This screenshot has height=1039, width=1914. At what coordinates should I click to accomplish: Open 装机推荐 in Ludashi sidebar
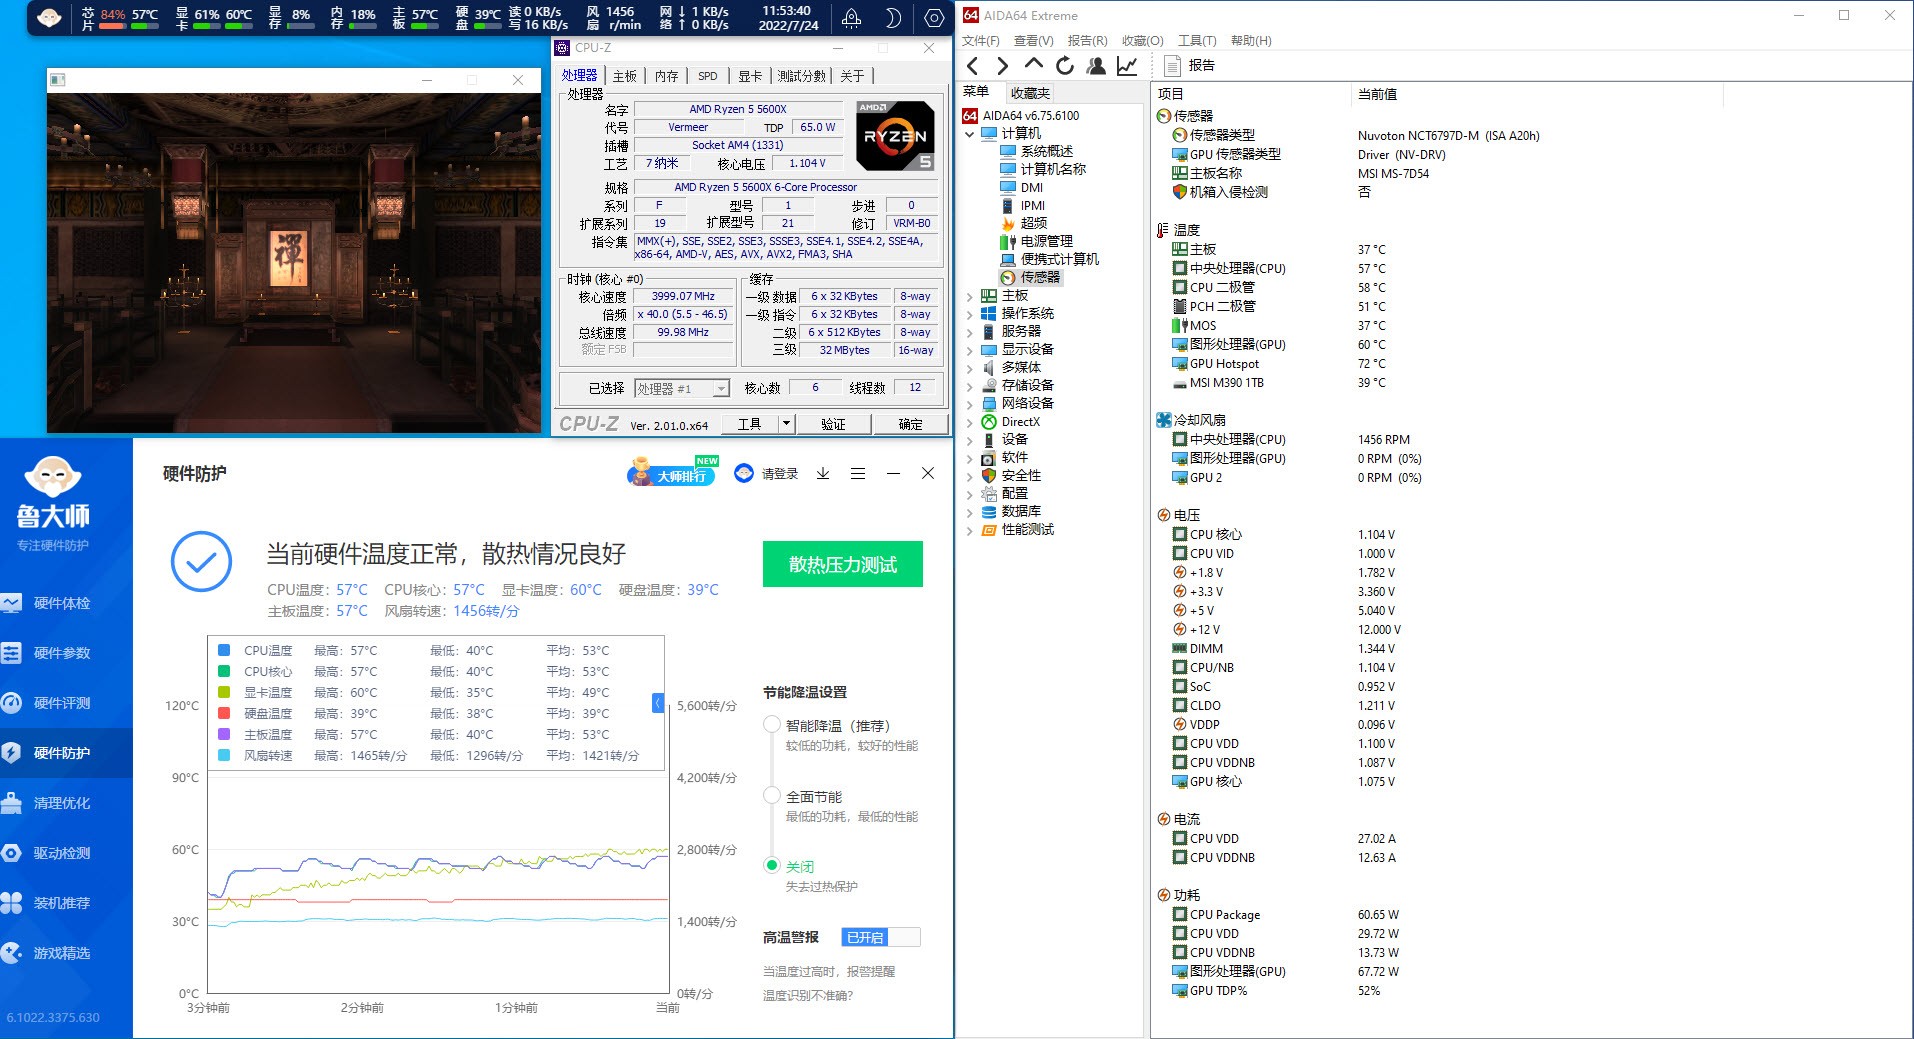click(66, 903)
